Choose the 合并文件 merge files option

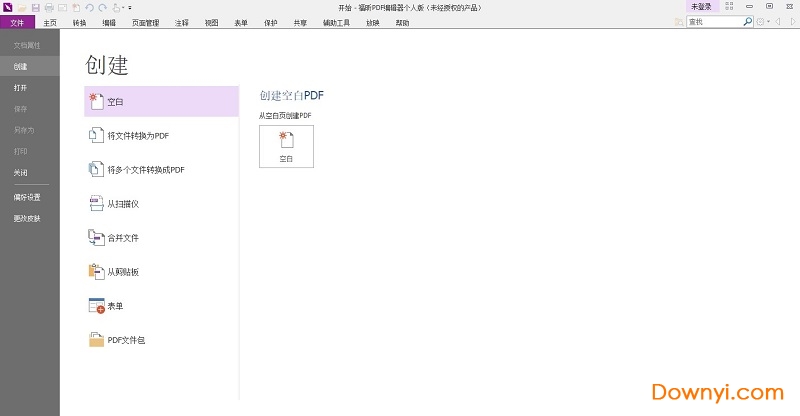coord(161,238)
